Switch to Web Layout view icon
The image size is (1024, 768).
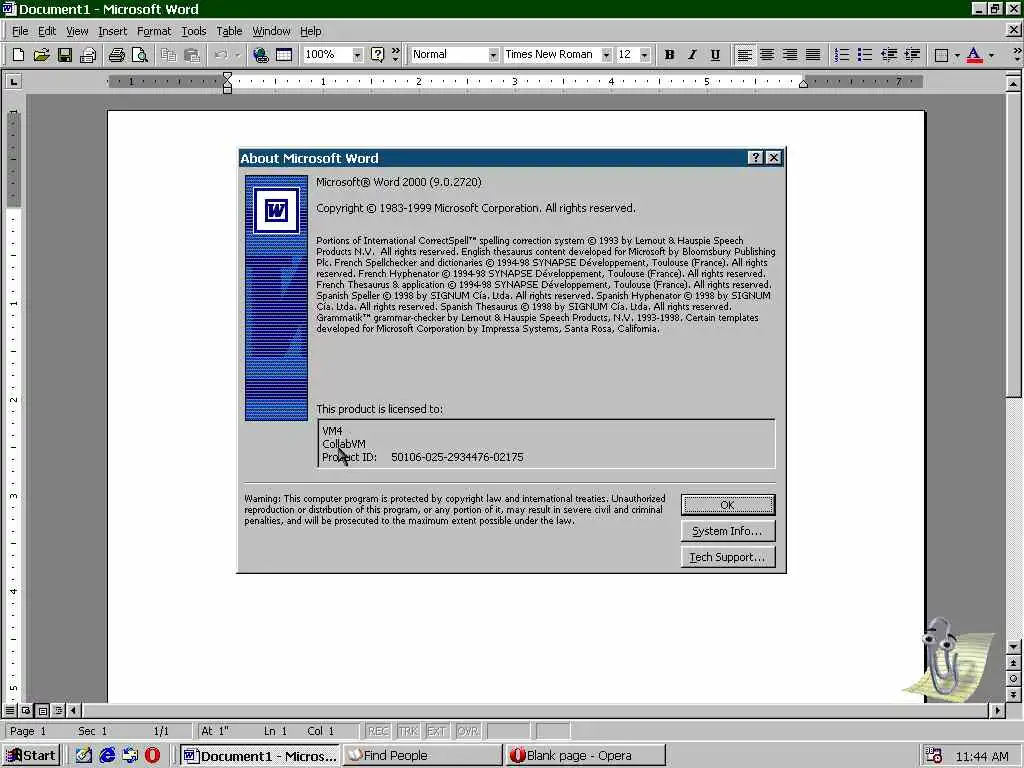(x=25, y=710)
